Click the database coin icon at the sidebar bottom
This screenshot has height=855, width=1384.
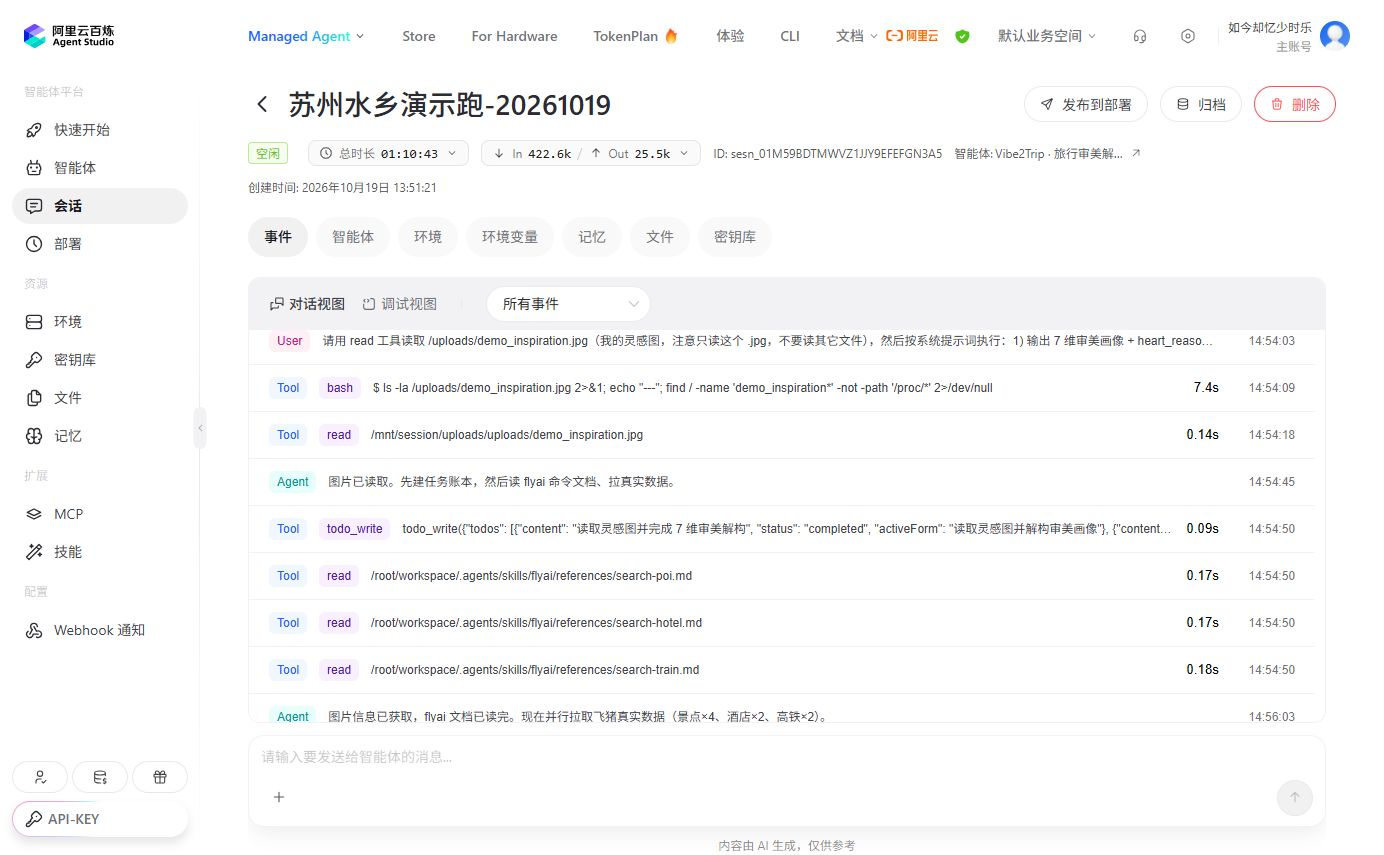tap(100, 777)
